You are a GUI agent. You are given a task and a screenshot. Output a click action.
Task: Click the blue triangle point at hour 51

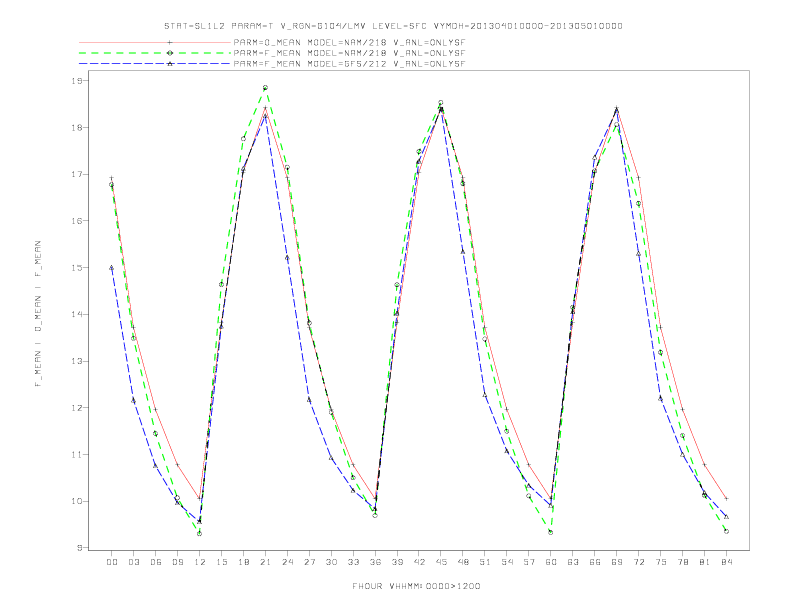click(485, 395)
